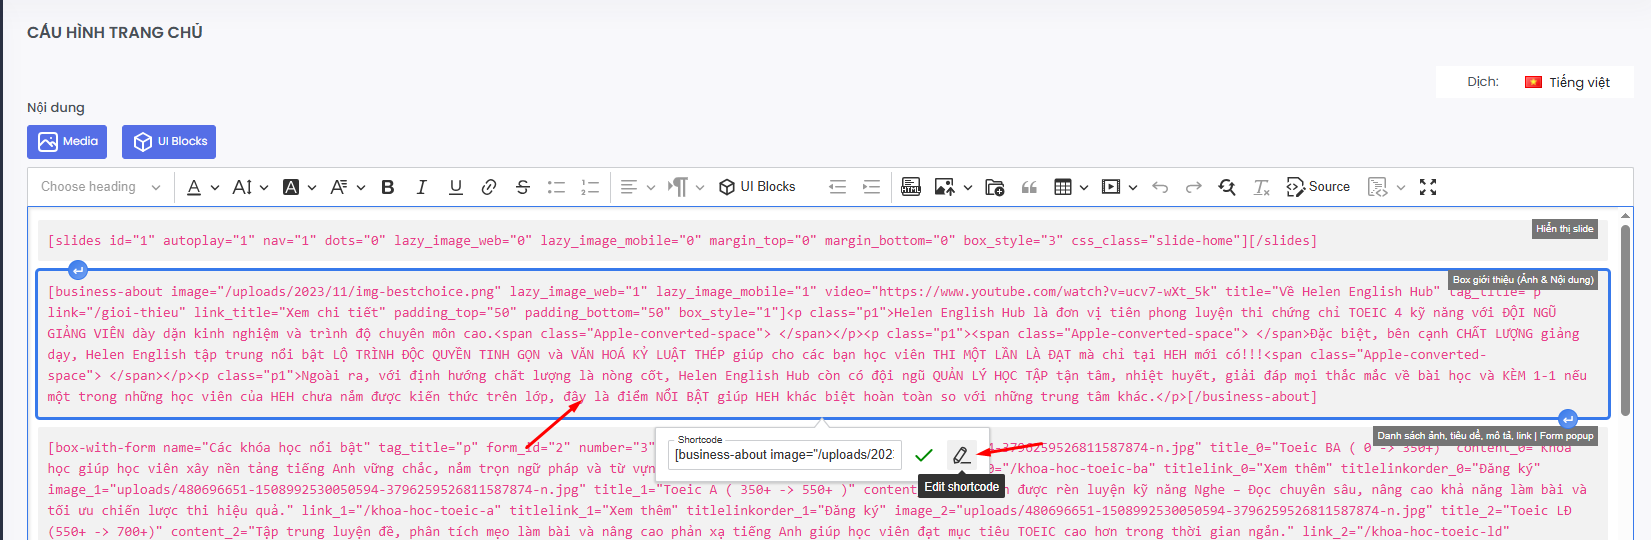
Task: Click the Edit shortcode pencil icon
Action: 961,455
